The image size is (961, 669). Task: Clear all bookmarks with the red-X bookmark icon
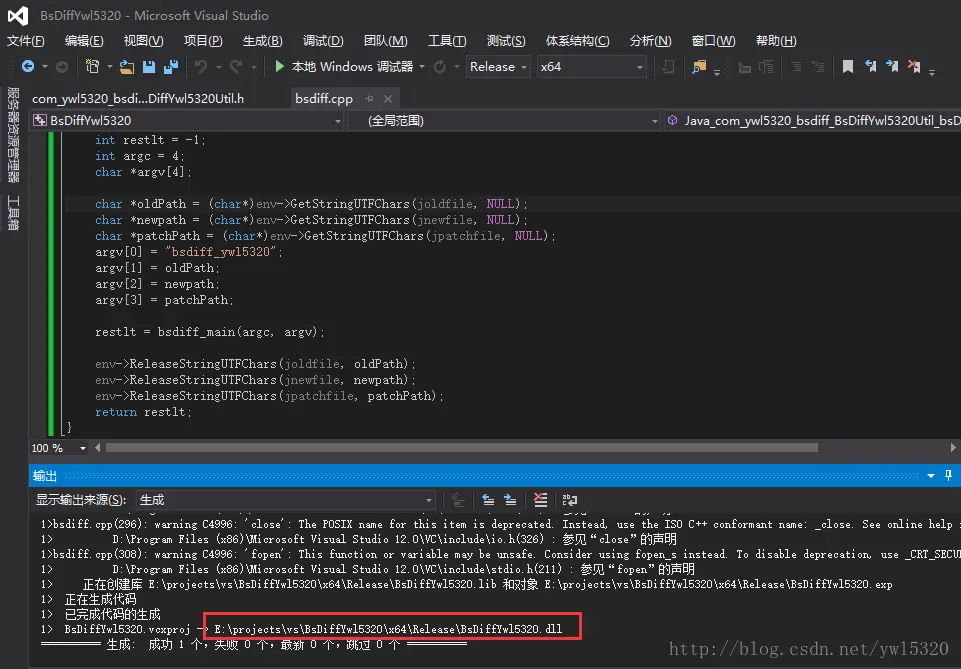914,66
